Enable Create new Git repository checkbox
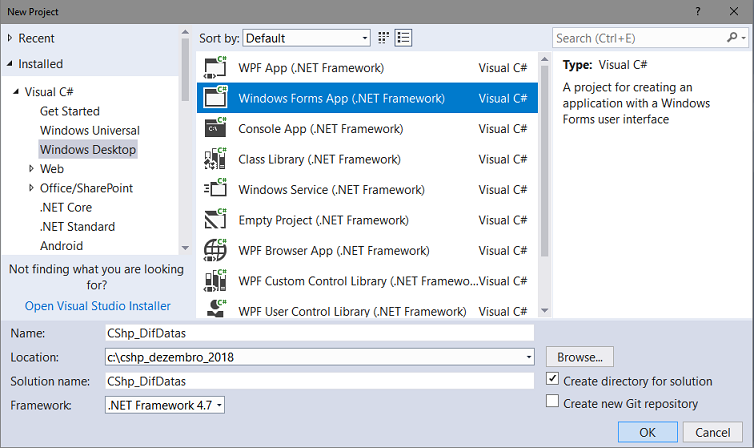The image size is (754, 448). tap(553, 401)
